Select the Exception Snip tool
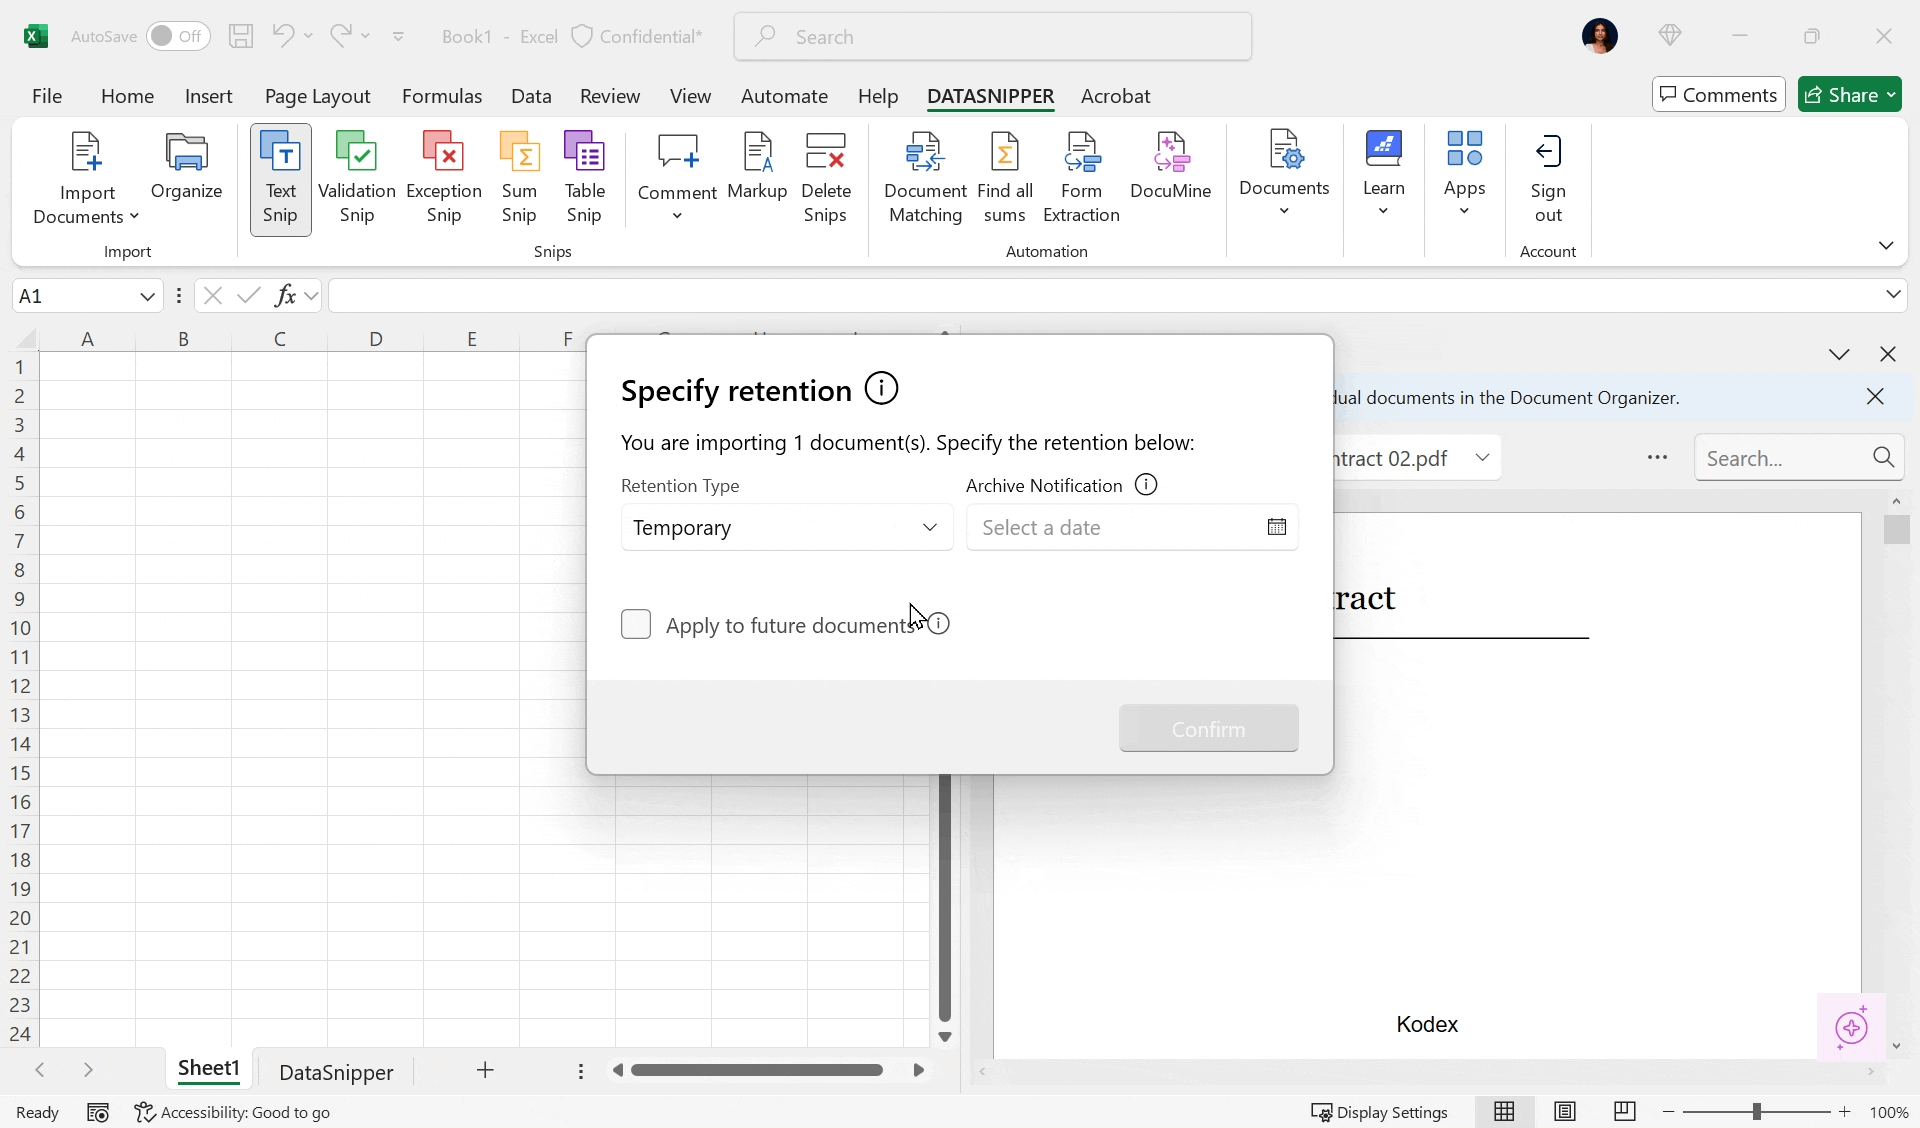Viewport: 1920px width, 1128px height. [443, 177]
